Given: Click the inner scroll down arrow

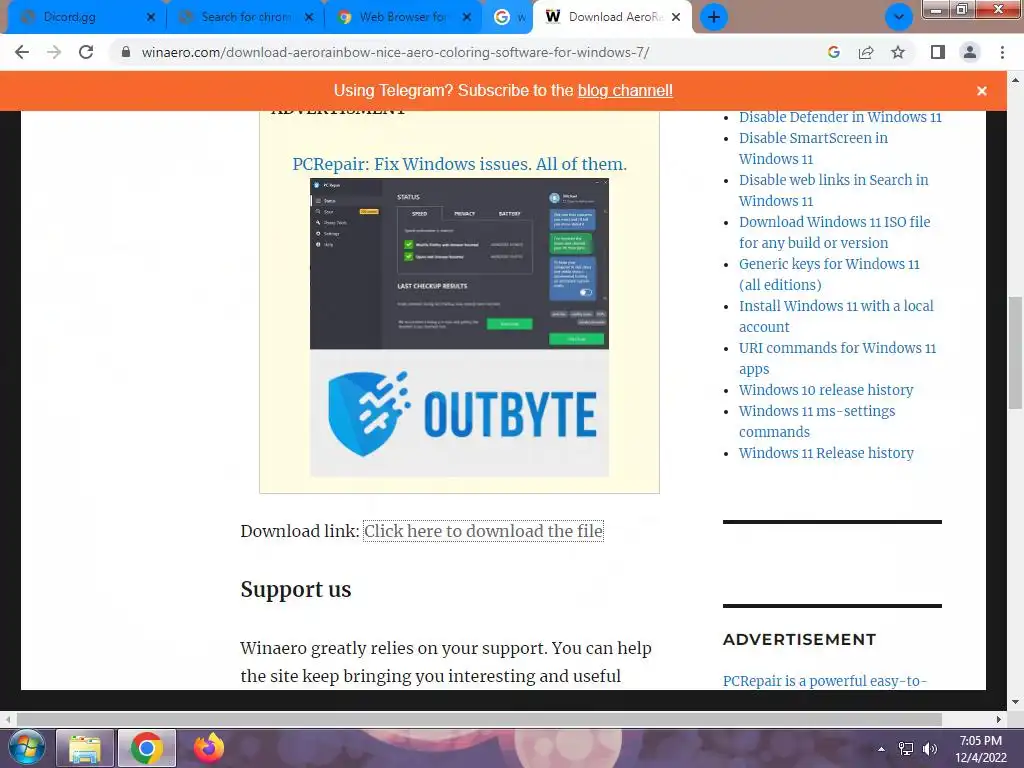Looking at the screenshot, I should [1015, 702].
